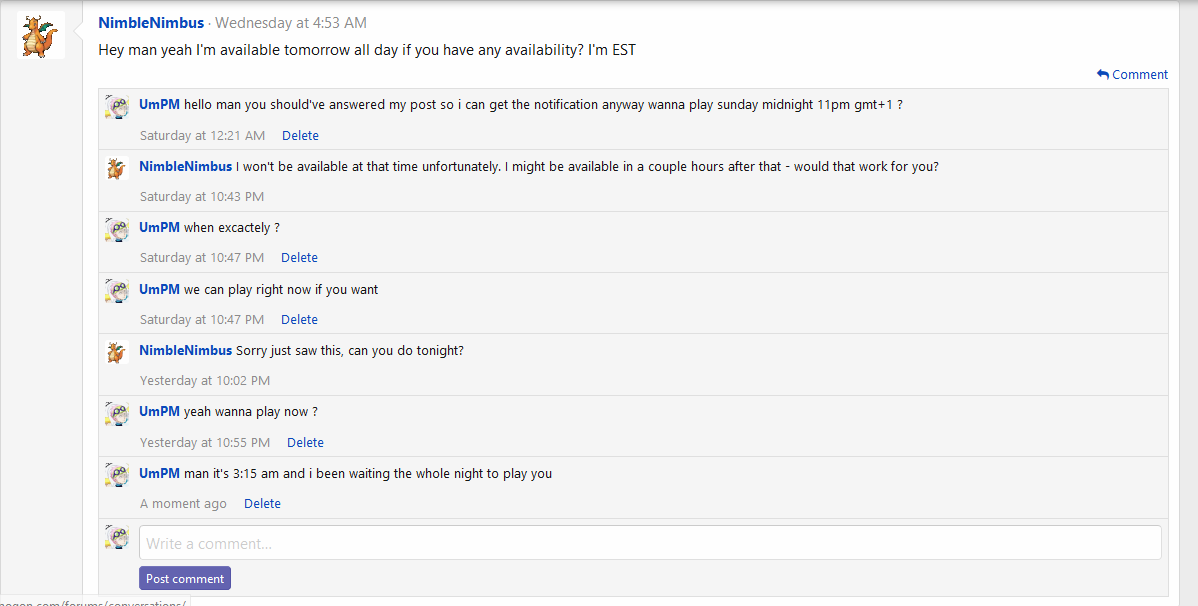Delete the comment posted a moment ago
This screenshot has height=606, width=1198.
click(x=262, y=503)
